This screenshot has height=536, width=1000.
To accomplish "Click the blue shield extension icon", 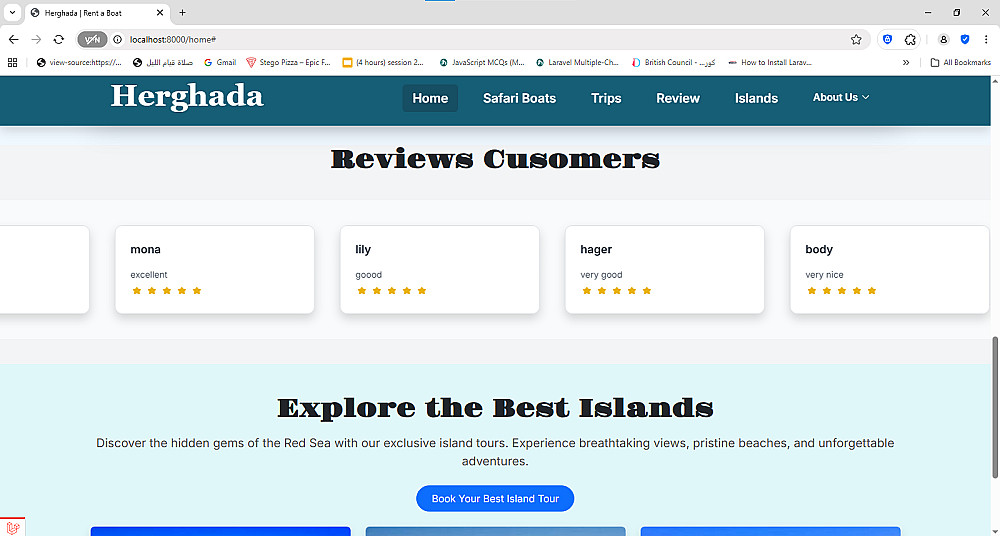I will pos(965,40).
